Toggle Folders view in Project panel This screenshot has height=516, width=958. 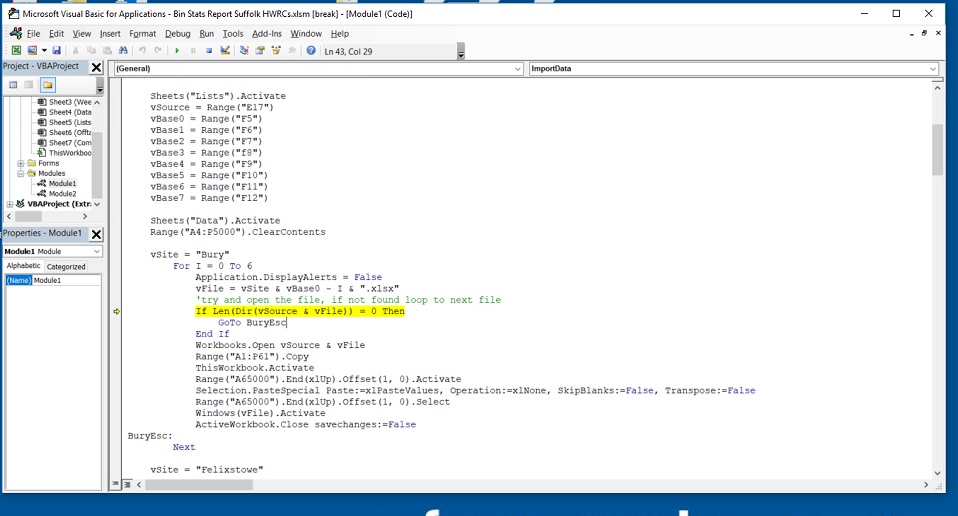pyautogui.click(x=47, y=85)
